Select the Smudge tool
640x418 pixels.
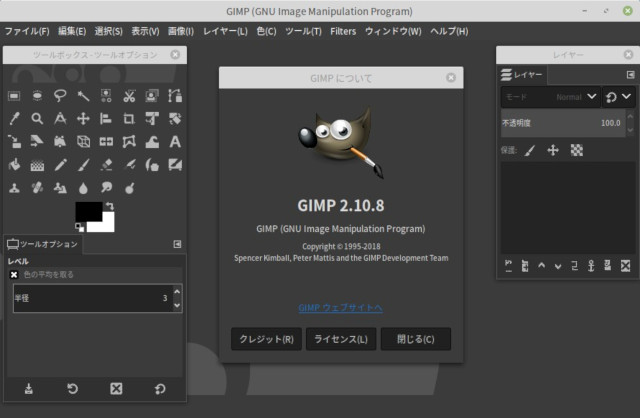(x=106, y=188)
